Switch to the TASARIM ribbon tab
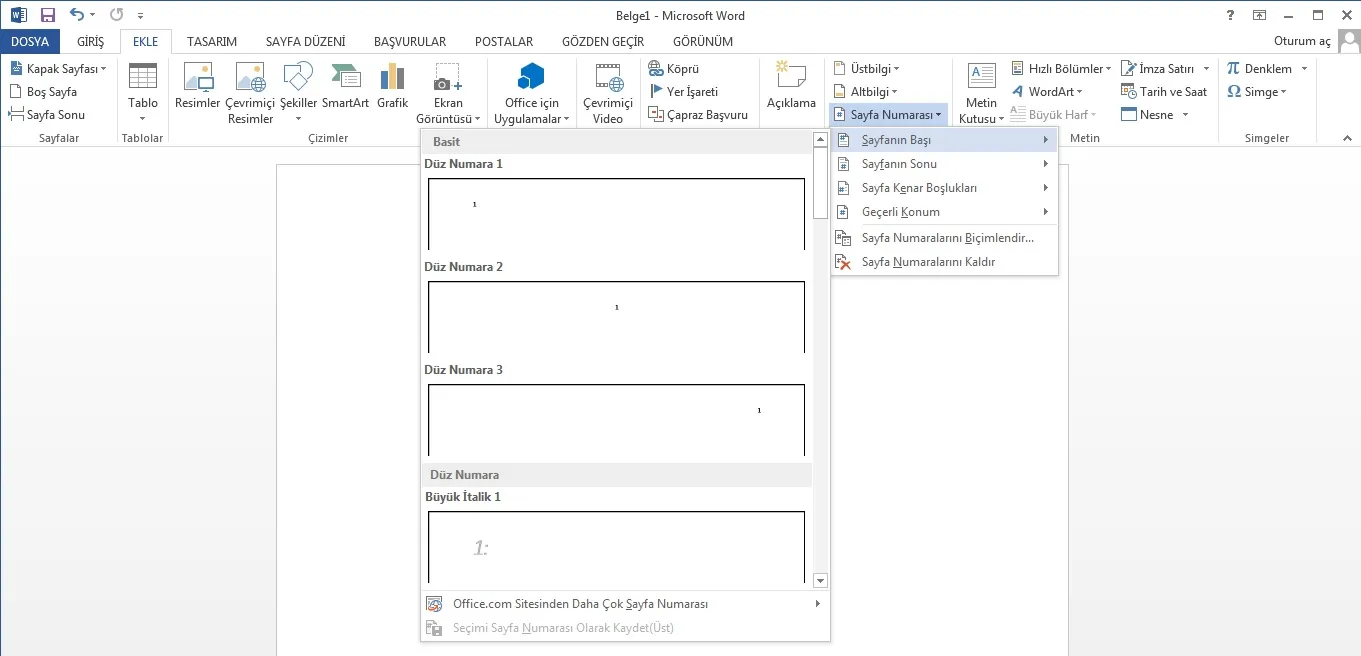1361x656 pixels. click(x=212, y=42)
